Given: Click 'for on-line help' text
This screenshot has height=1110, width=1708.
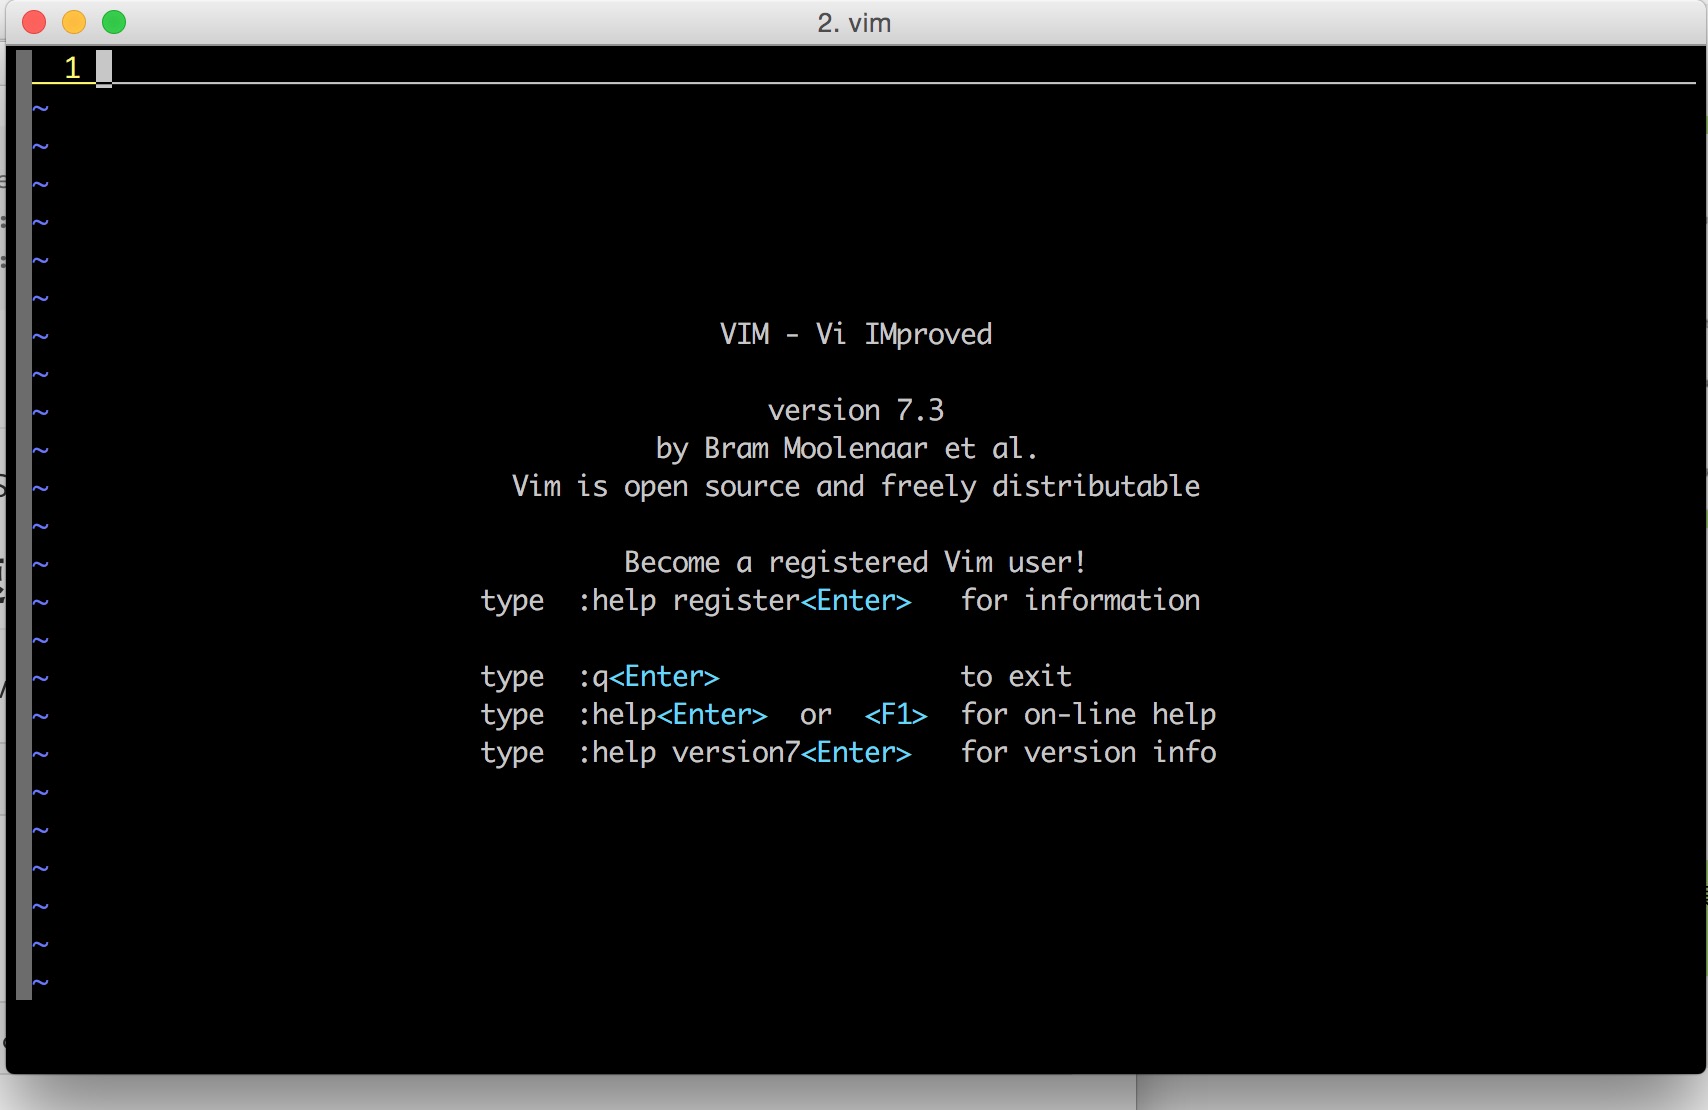Looking at the screenshot, I should point(1088,714).
